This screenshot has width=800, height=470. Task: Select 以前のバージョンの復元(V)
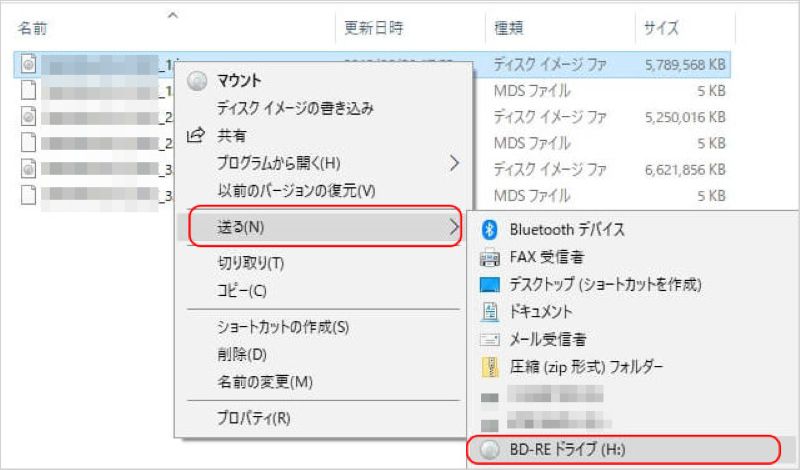[296, 191]
